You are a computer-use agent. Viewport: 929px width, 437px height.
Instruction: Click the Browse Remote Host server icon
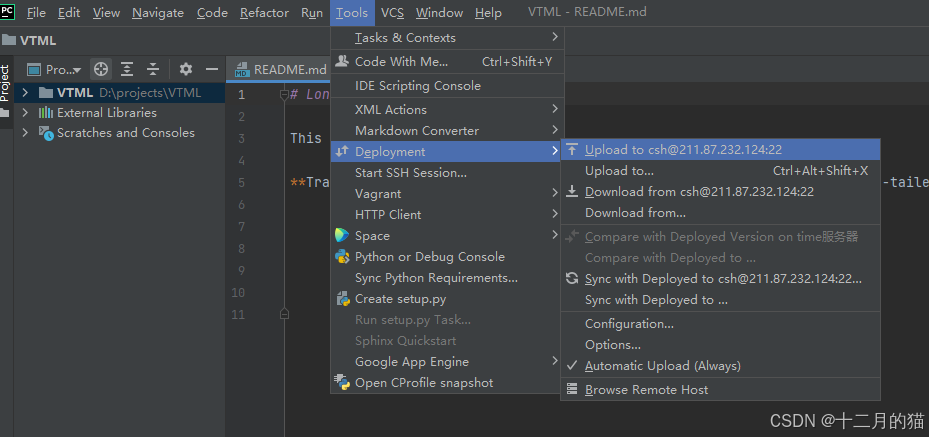(x=572, y=390)
